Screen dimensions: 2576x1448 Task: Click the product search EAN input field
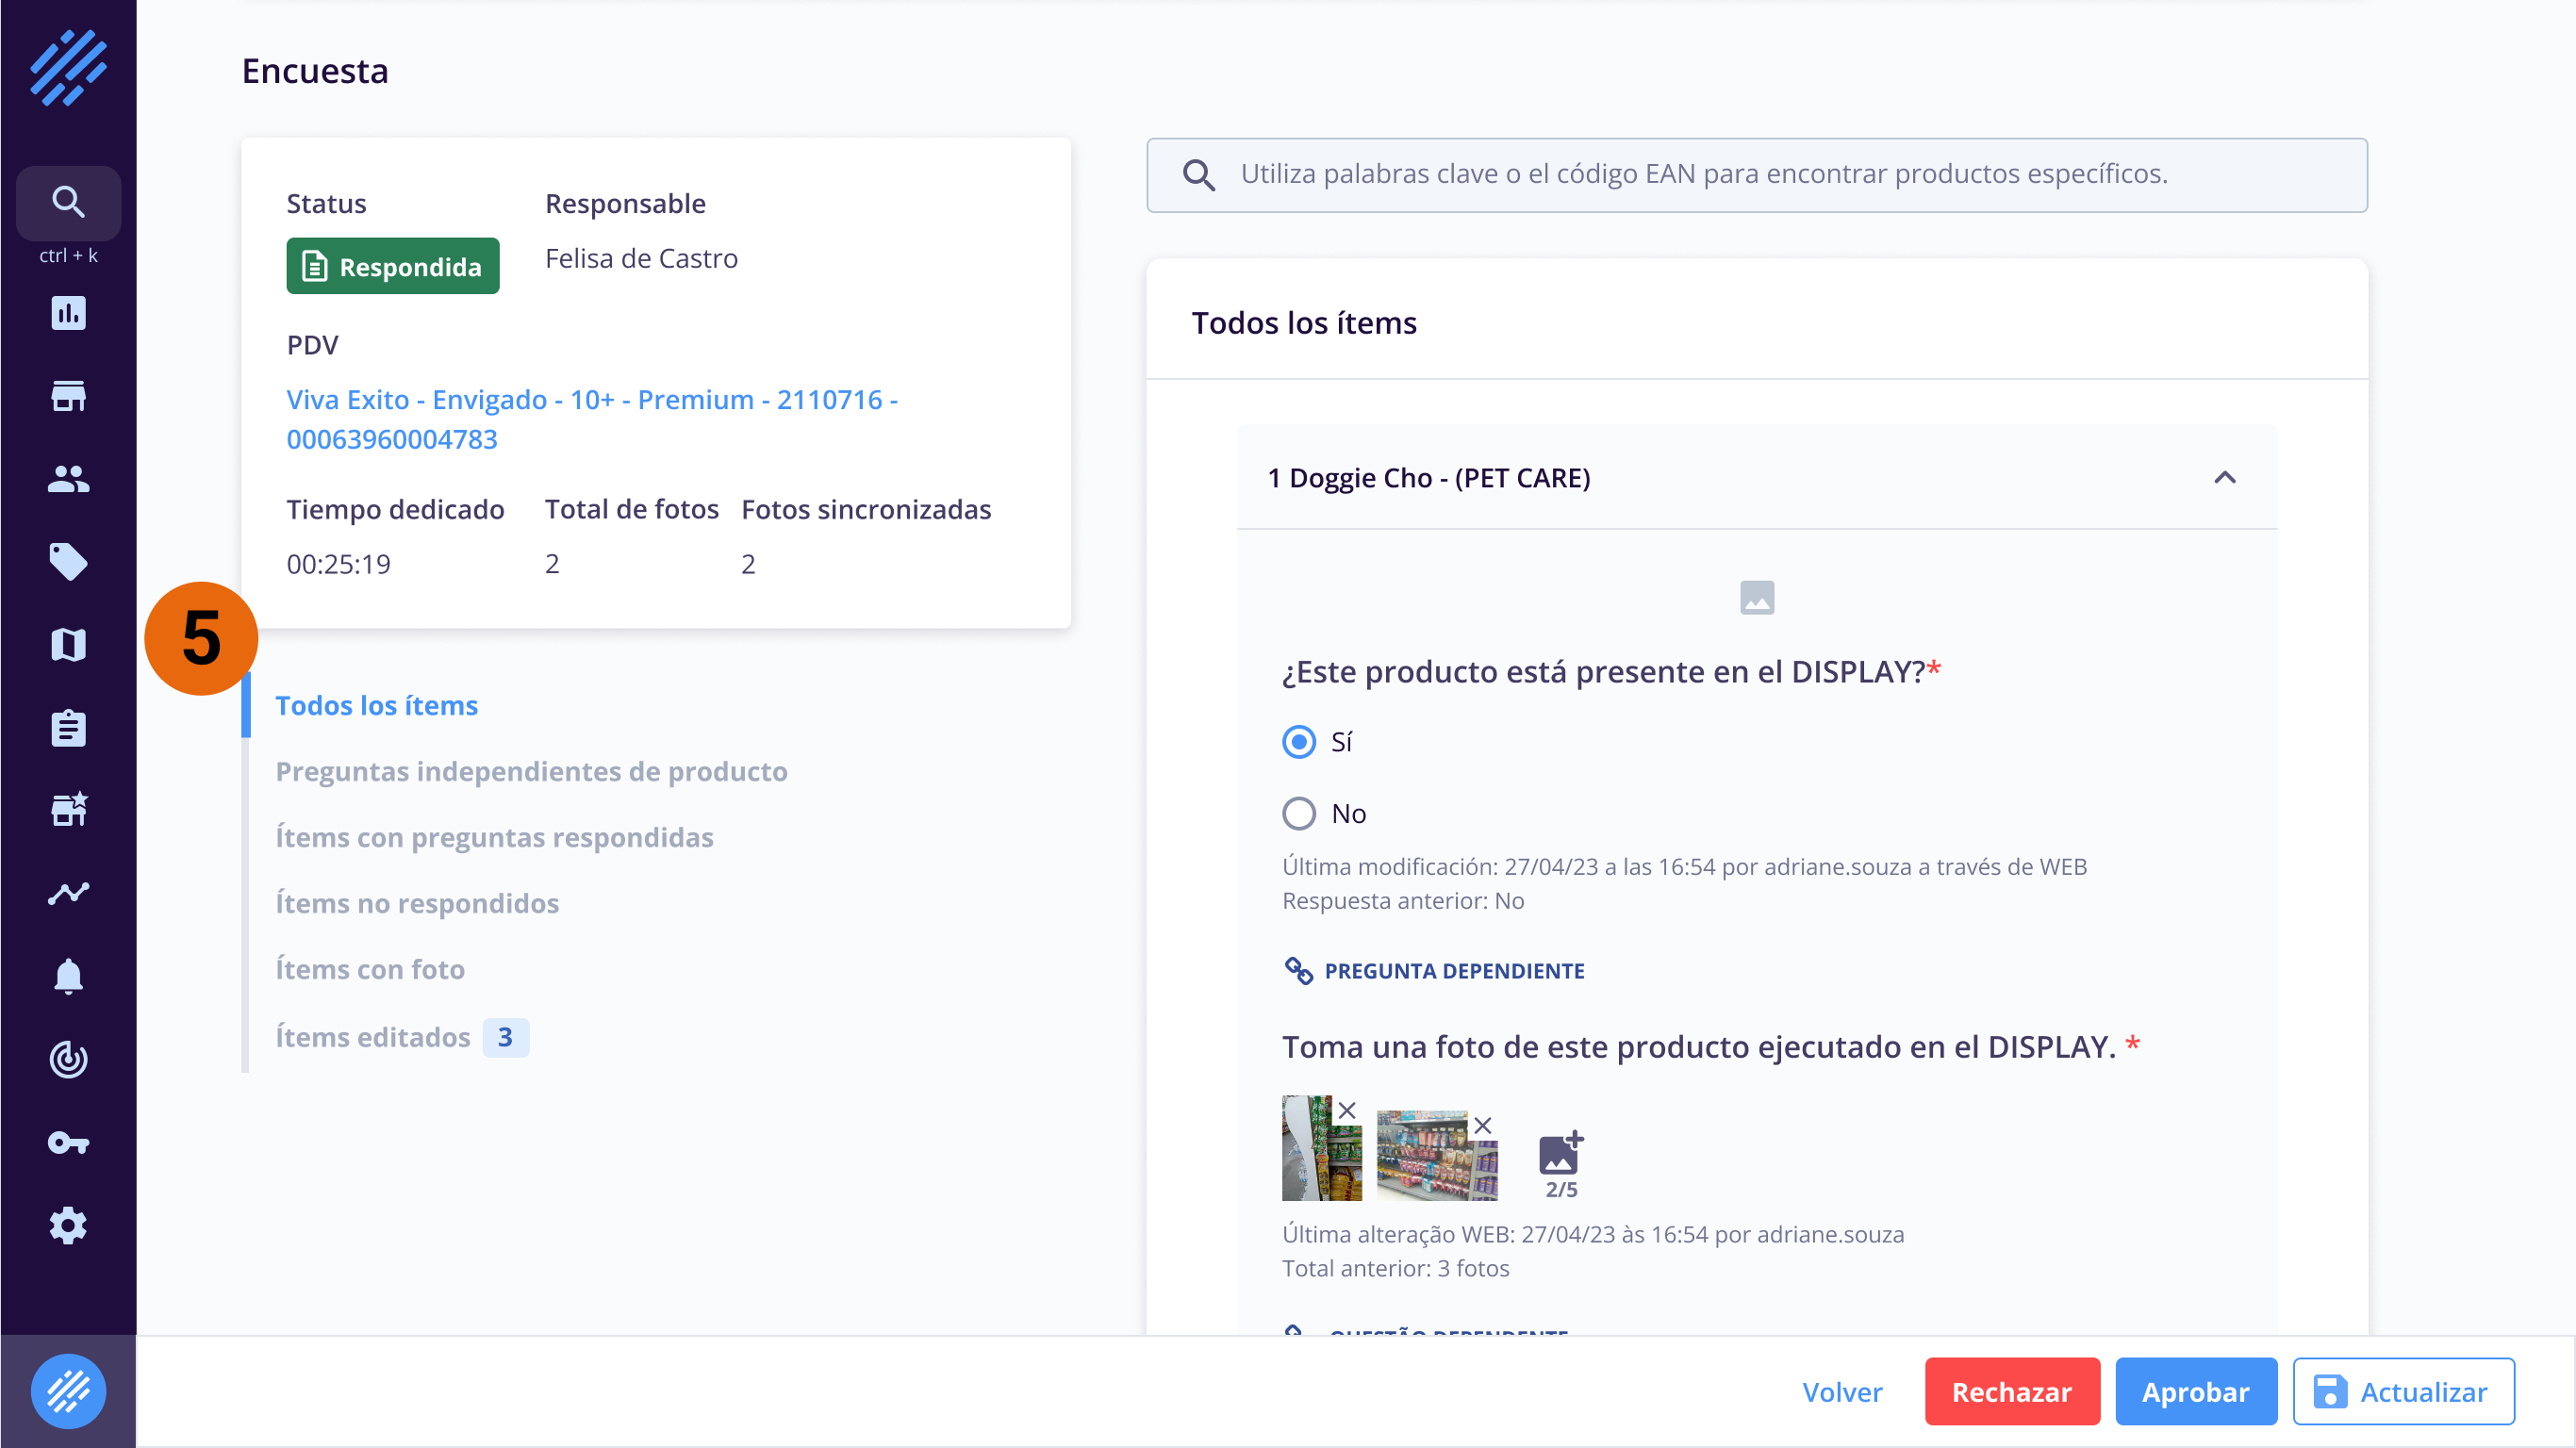pos(1756,175)
